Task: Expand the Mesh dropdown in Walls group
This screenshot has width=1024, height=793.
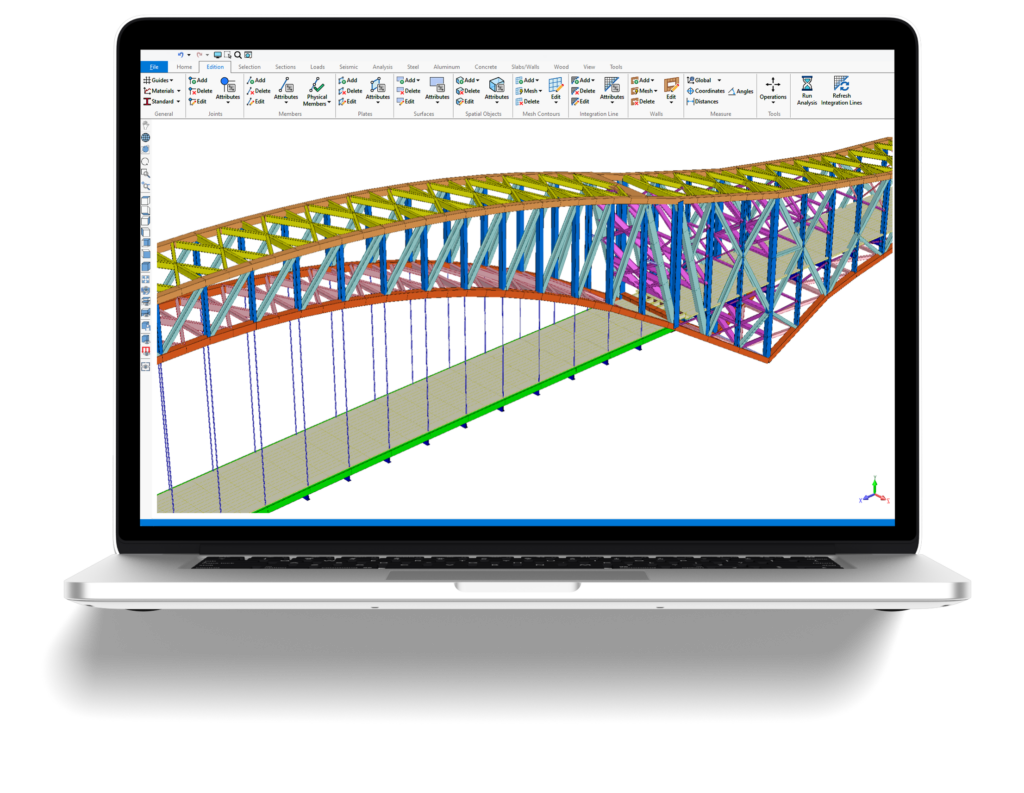Action: click(645, 91)
